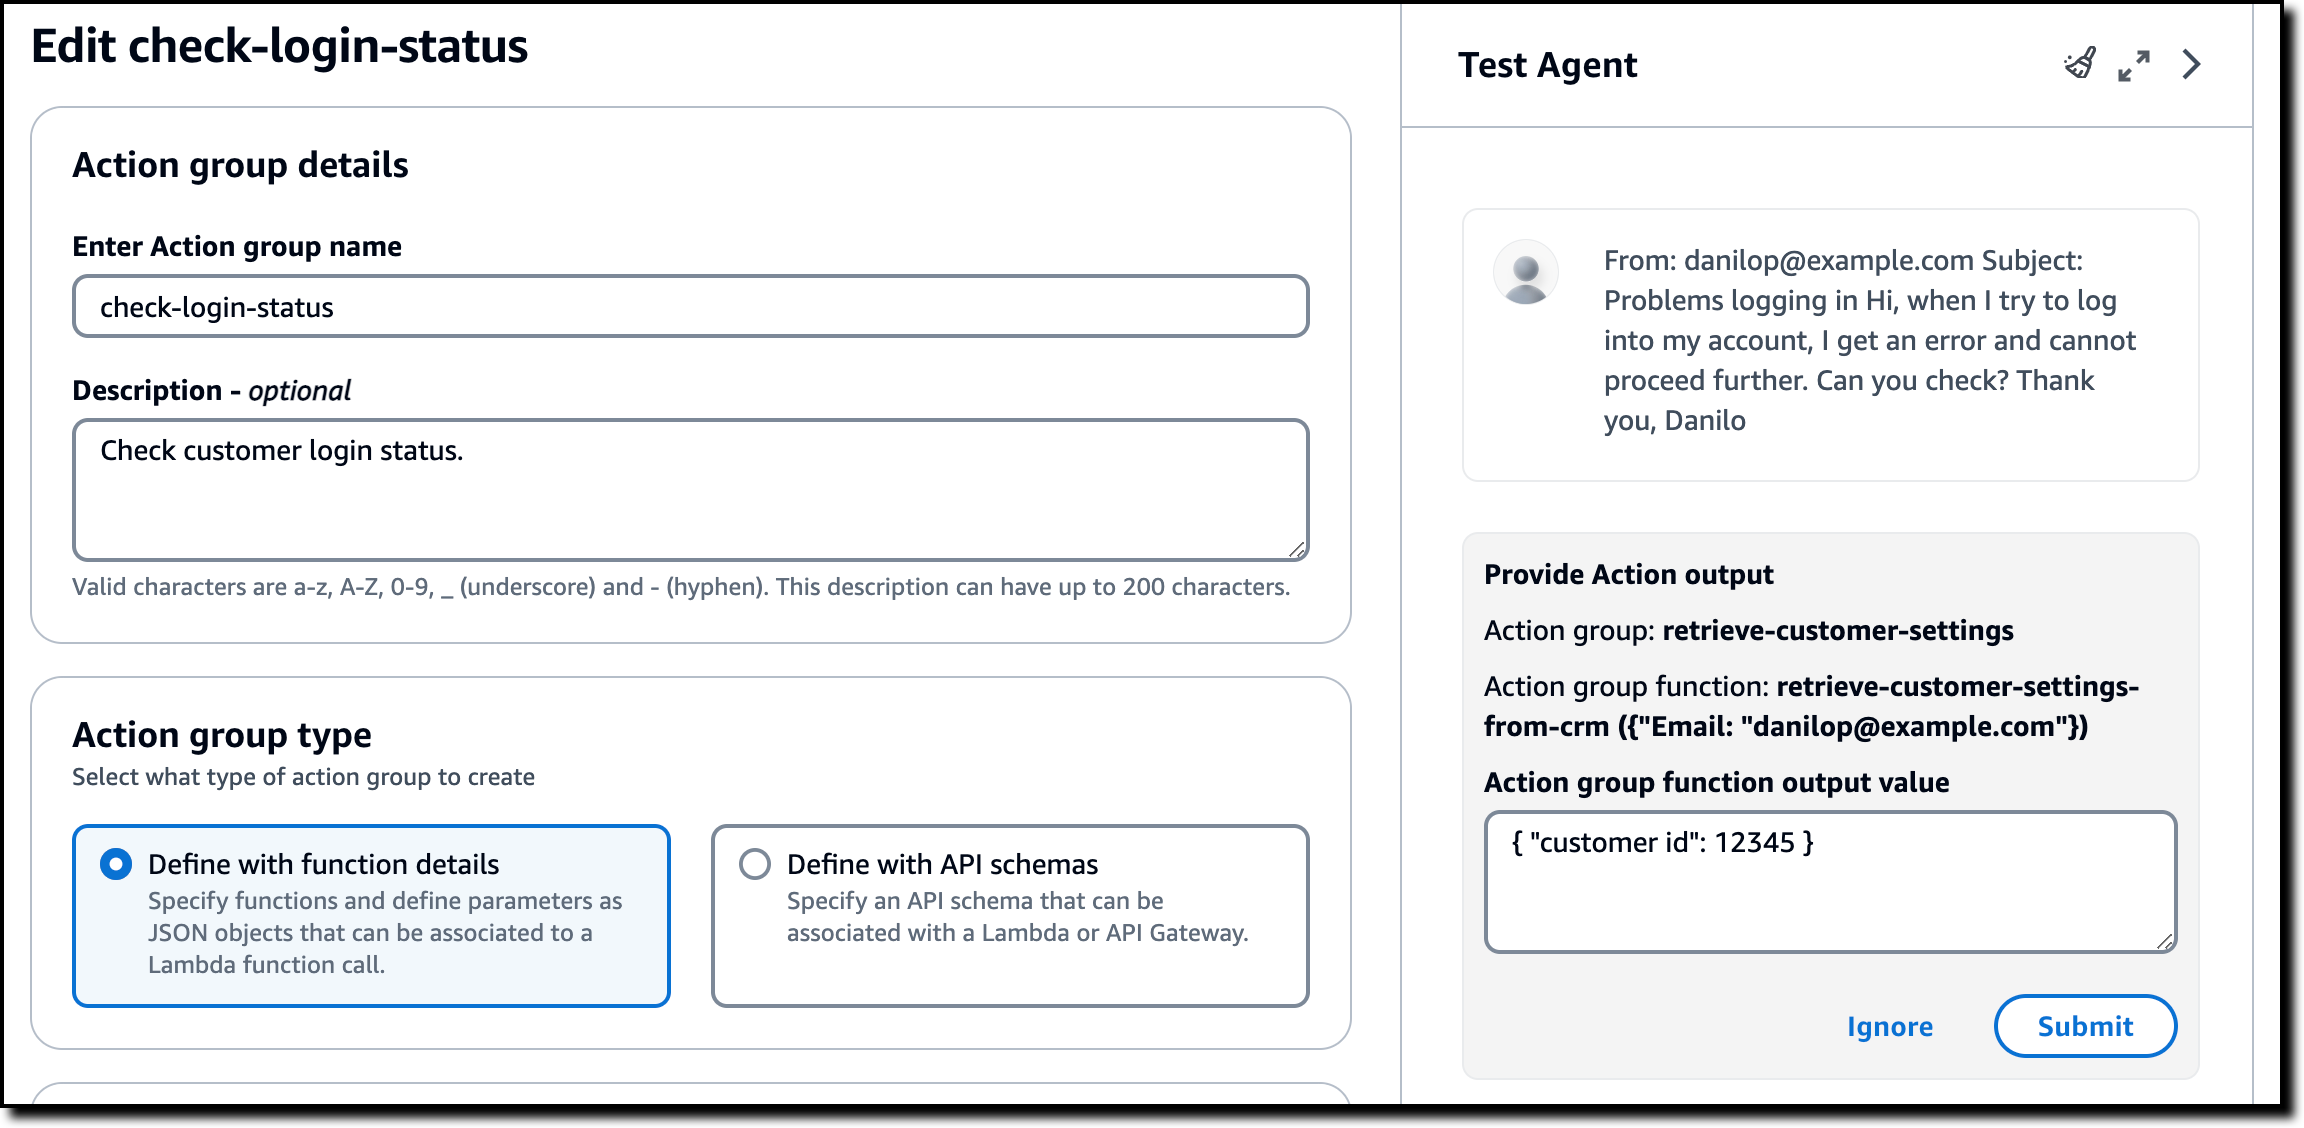The image size is (2304, 1128).
Task: Click the user avatar next to the message
Action: point(1525,272)
